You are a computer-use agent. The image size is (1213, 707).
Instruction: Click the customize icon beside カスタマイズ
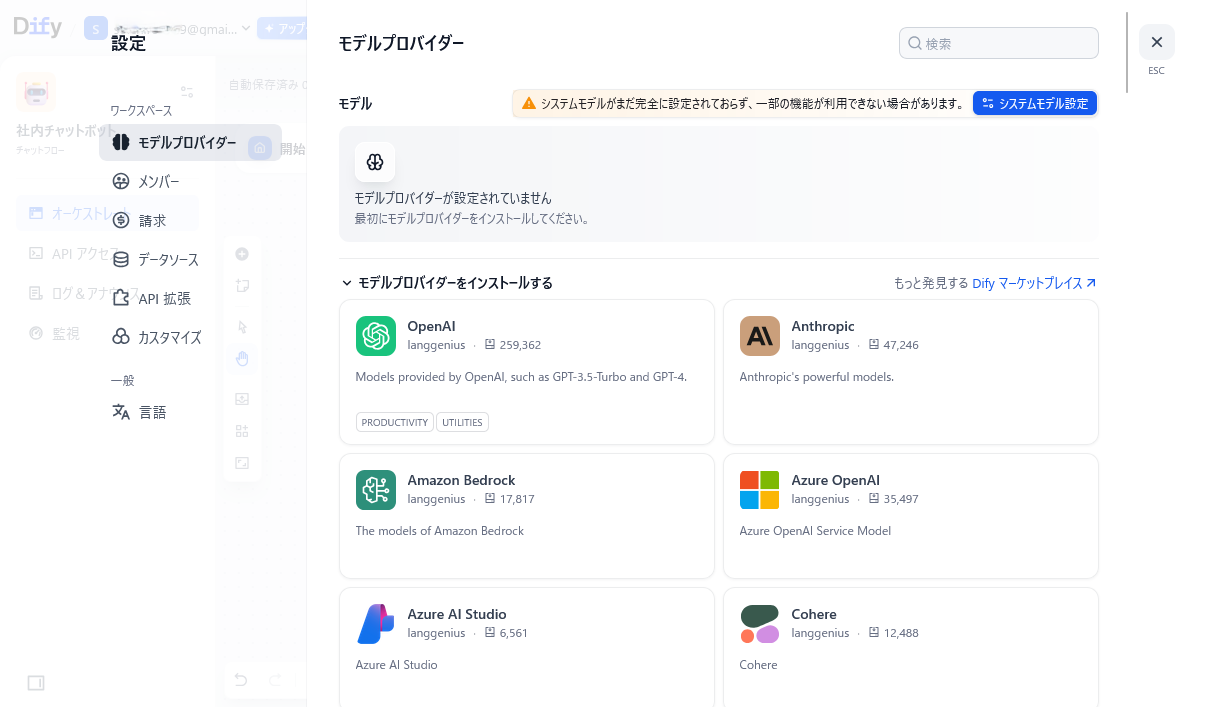pos(121,338)
